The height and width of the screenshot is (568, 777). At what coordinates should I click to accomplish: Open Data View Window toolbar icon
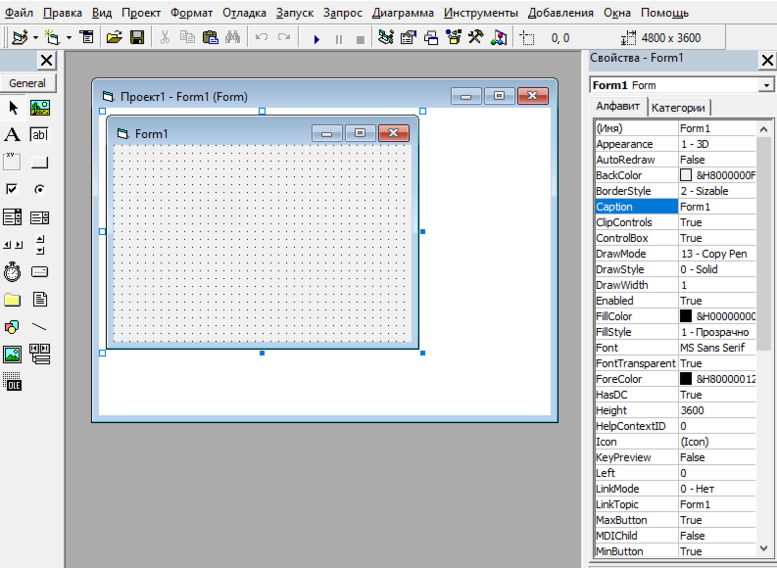(499, 37)
